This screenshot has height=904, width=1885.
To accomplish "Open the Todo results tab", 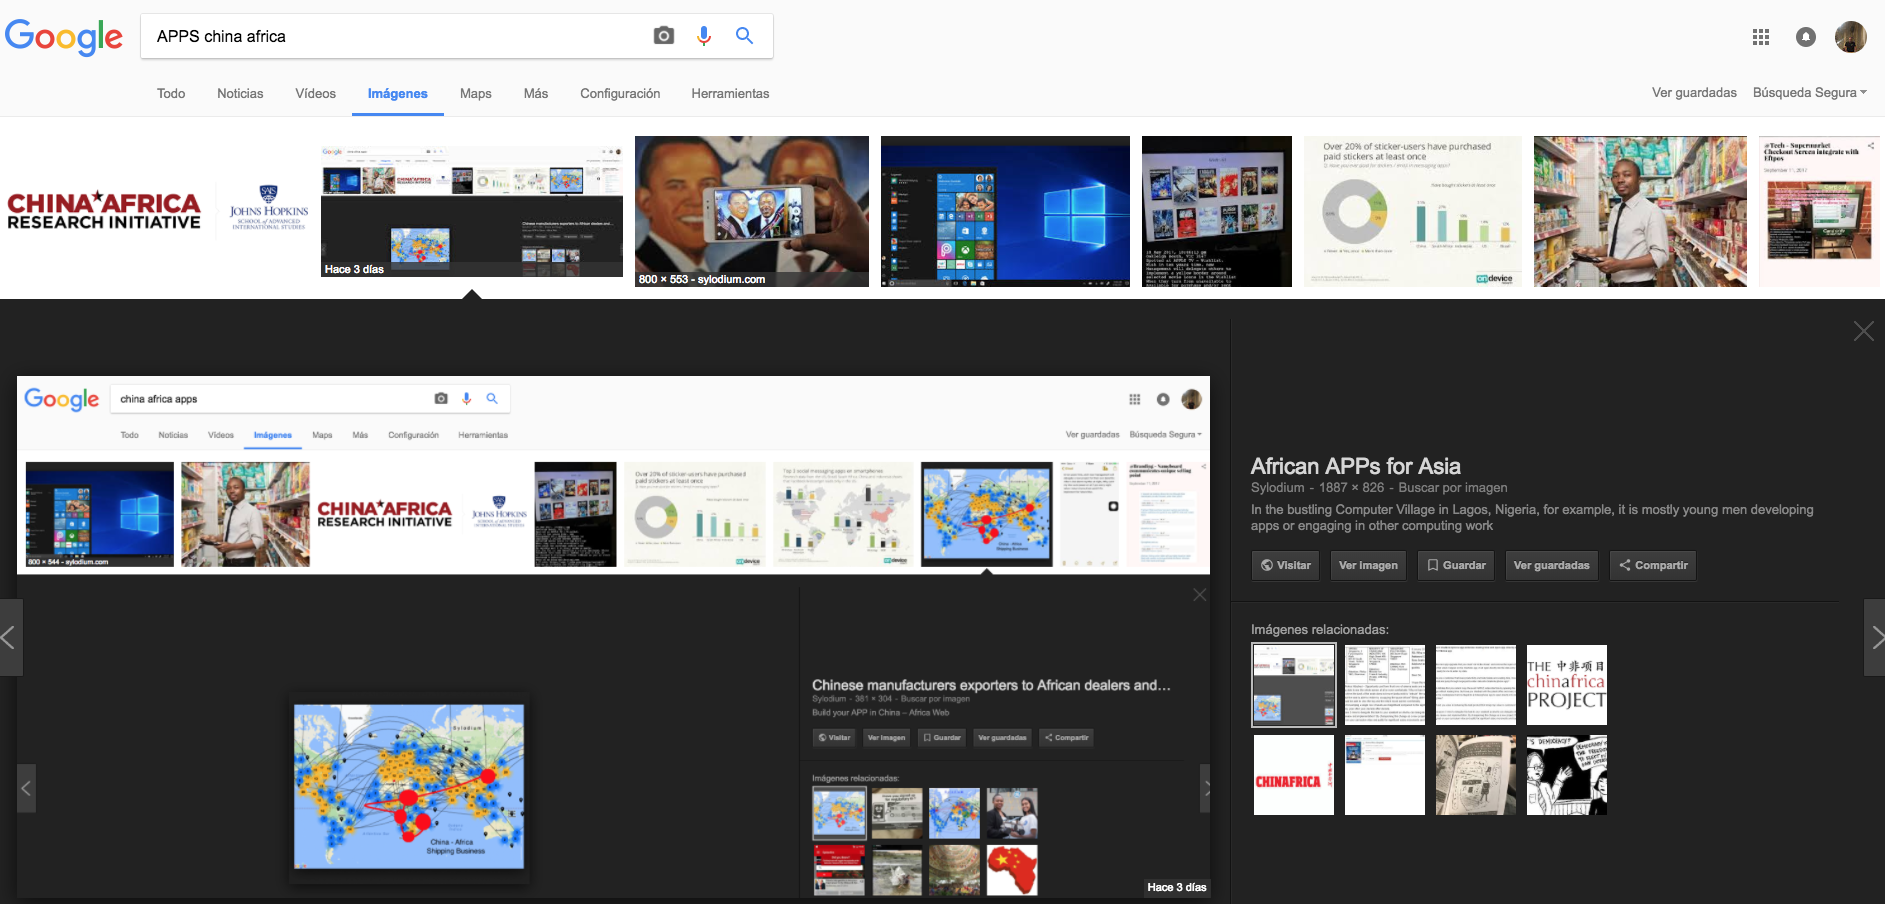I will [x=171, y=93].
